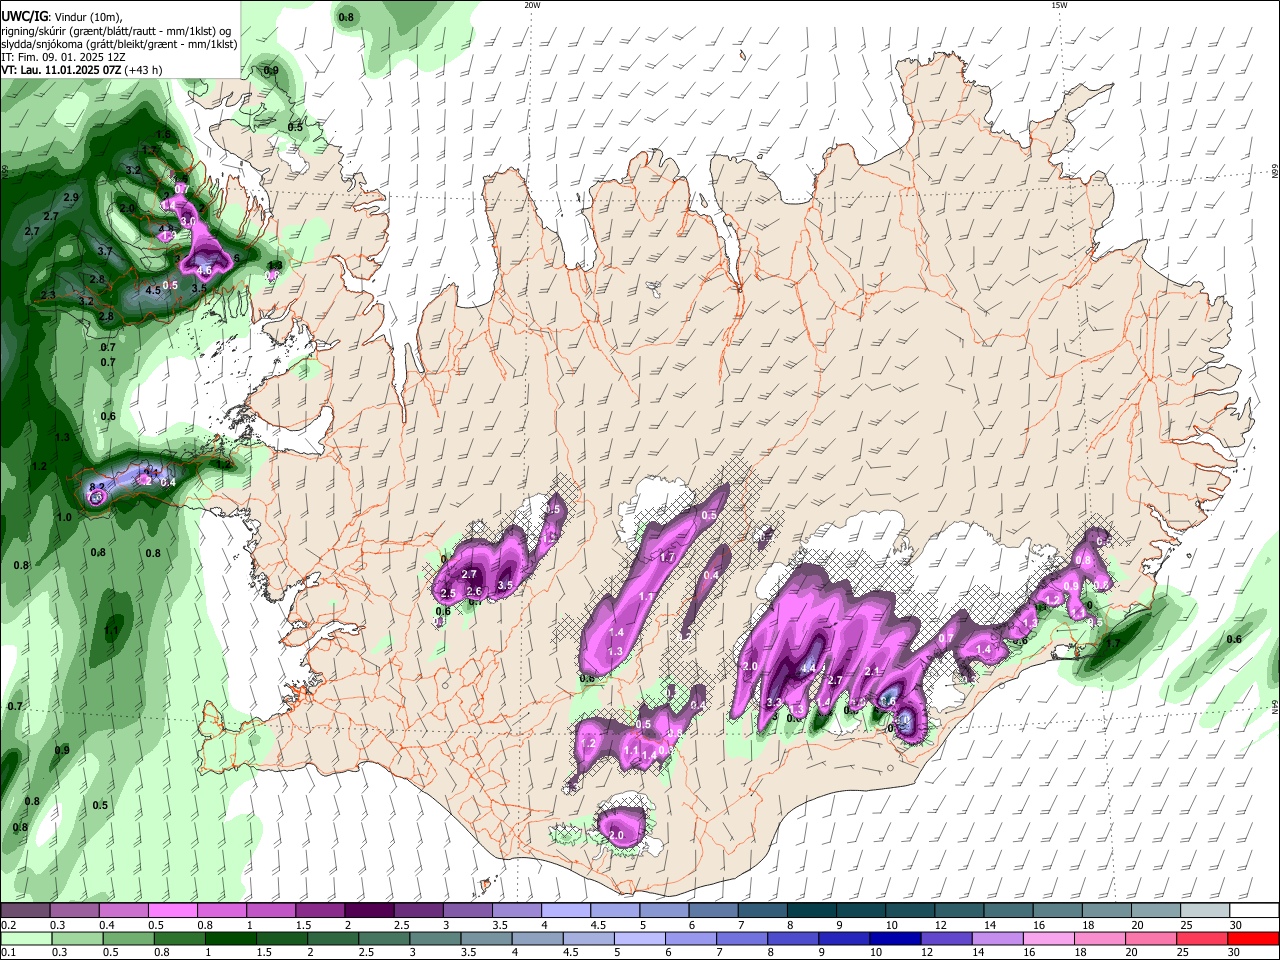
Task: Click the '20W' longitude label at the top of the map
Action: click(532, 5)
